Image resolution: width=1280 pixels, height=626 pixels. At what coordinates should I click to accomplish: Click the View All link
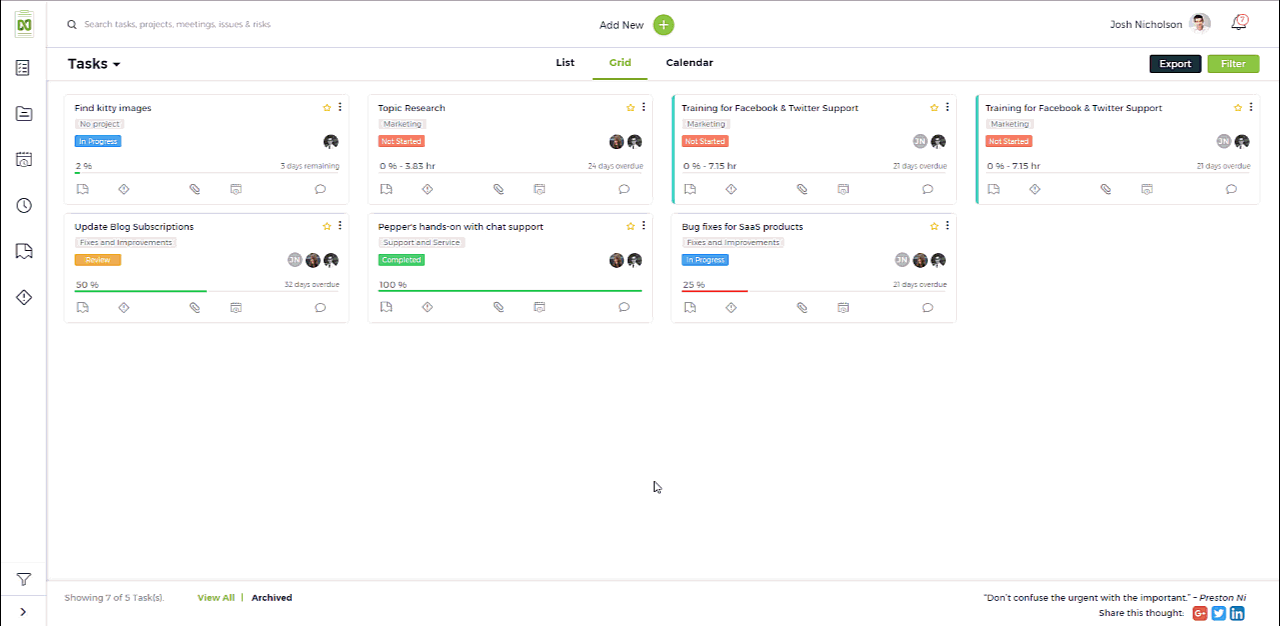point(216,598)
